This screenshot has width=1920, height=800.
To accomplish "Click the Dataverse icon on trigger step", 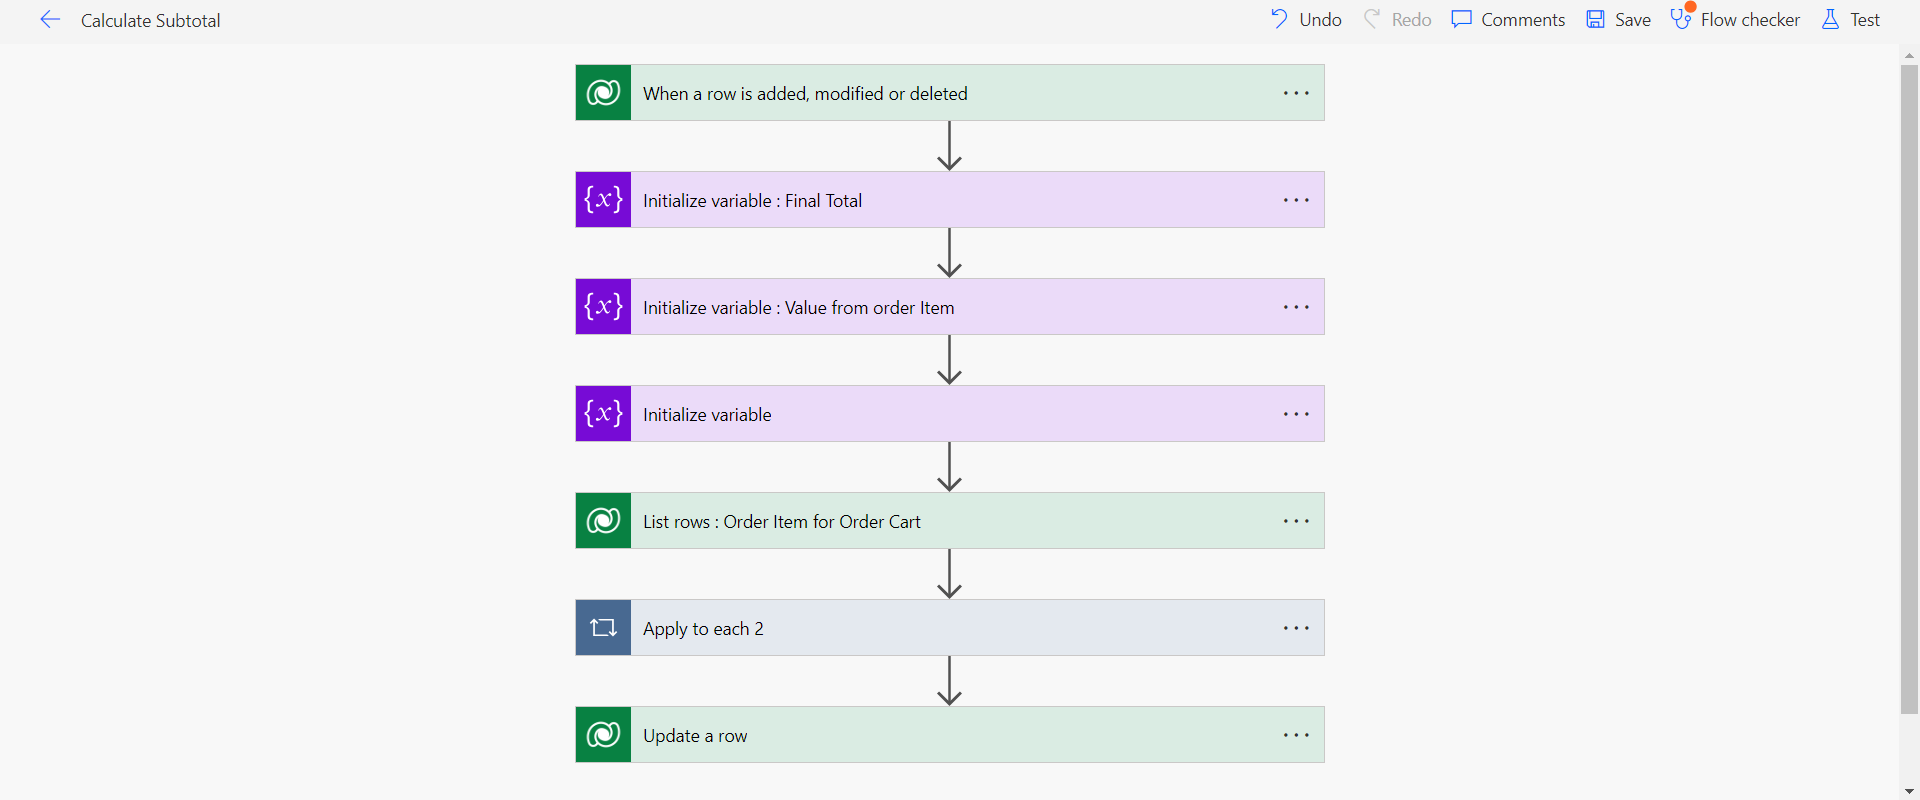I will [x=603, y=93].
